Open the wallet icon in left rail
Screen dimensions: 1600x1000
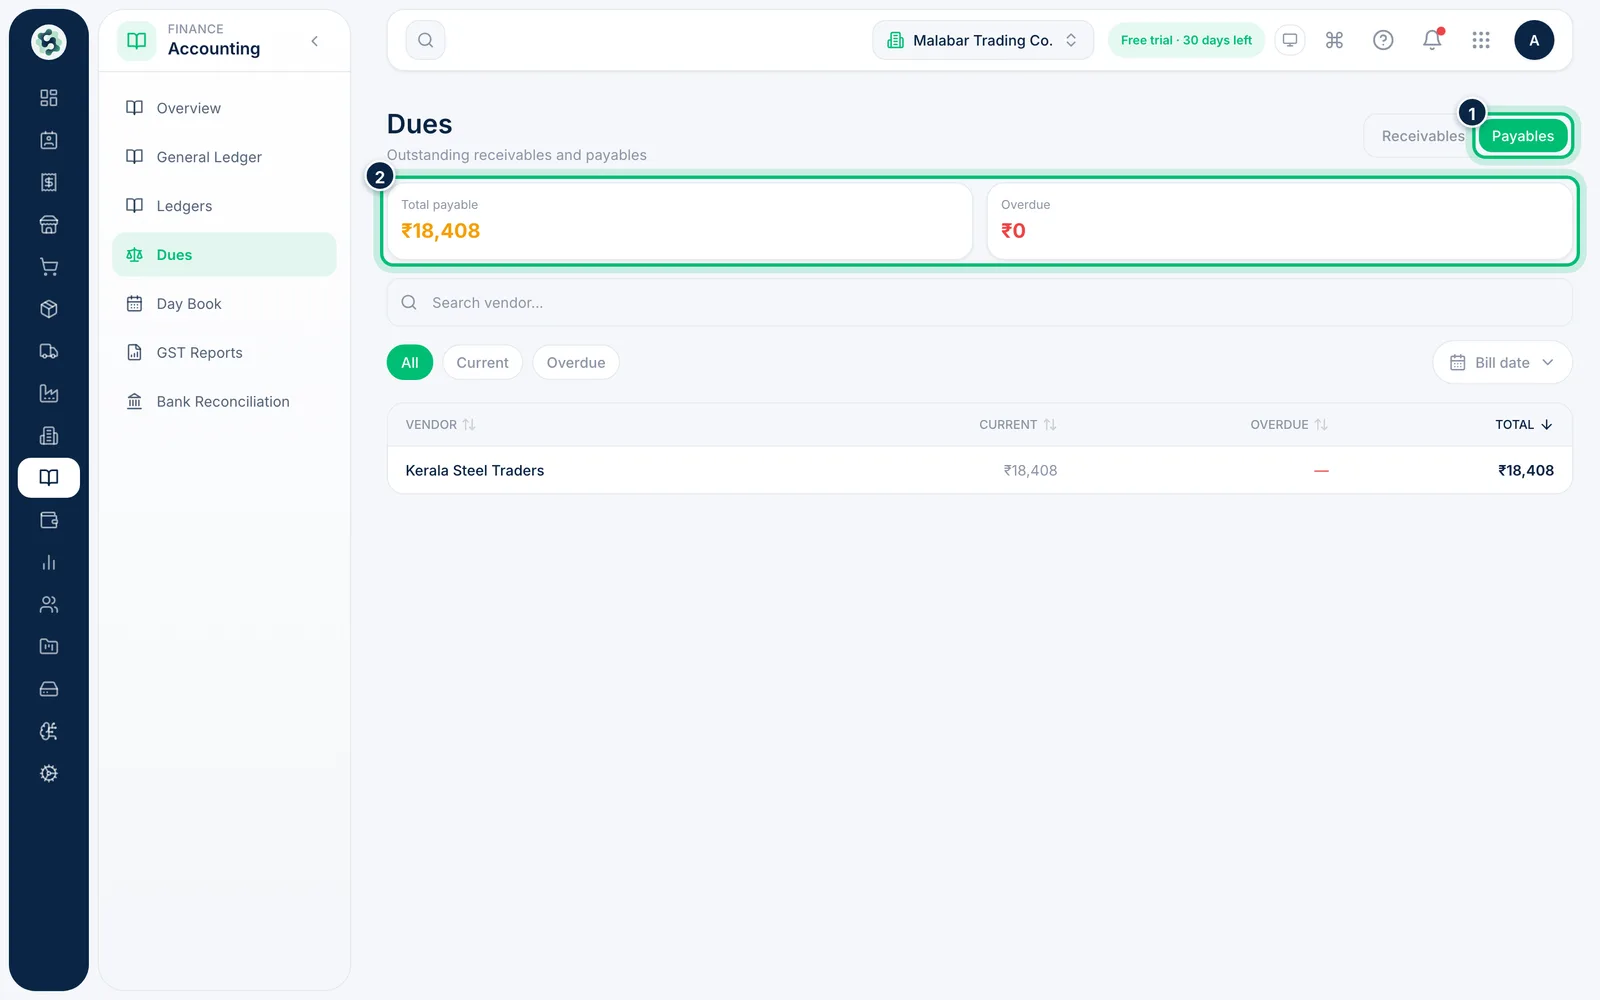point(48,520)
